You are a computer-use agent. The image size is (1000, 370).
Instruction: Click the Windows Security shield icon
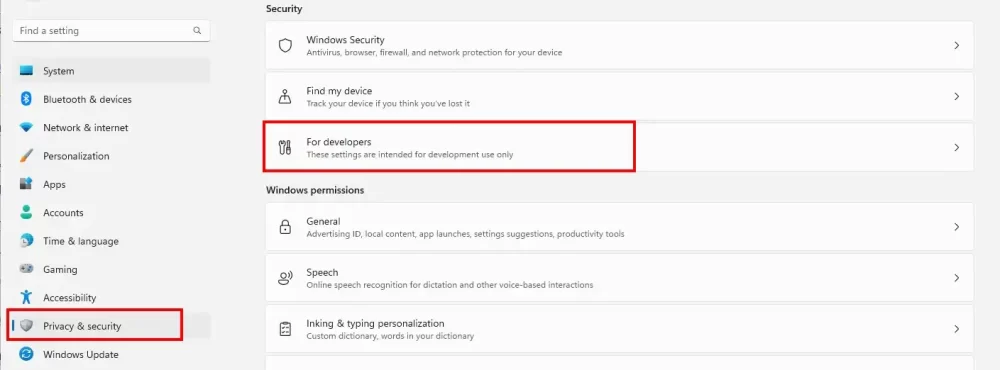click(x=285, y=45)
